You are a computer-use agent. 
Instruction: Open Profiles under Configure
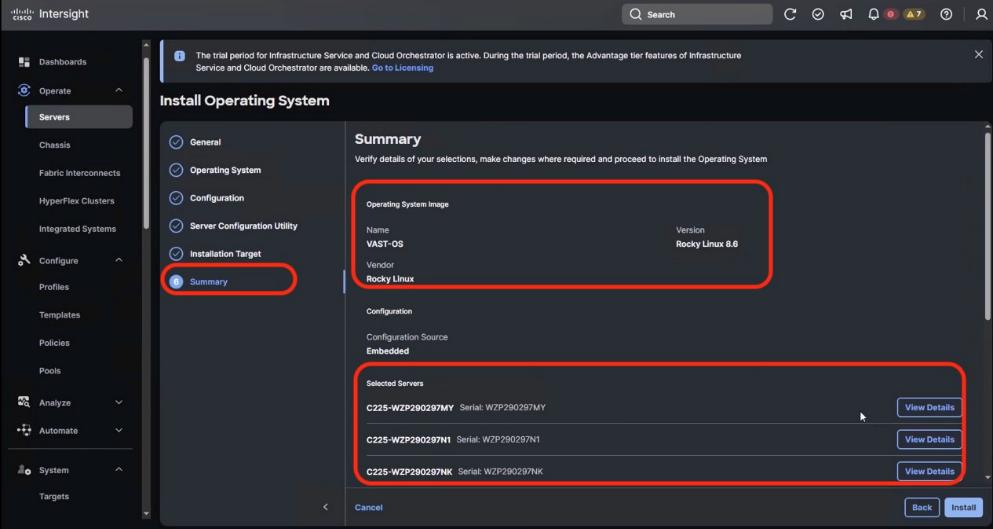click(54, 287)
